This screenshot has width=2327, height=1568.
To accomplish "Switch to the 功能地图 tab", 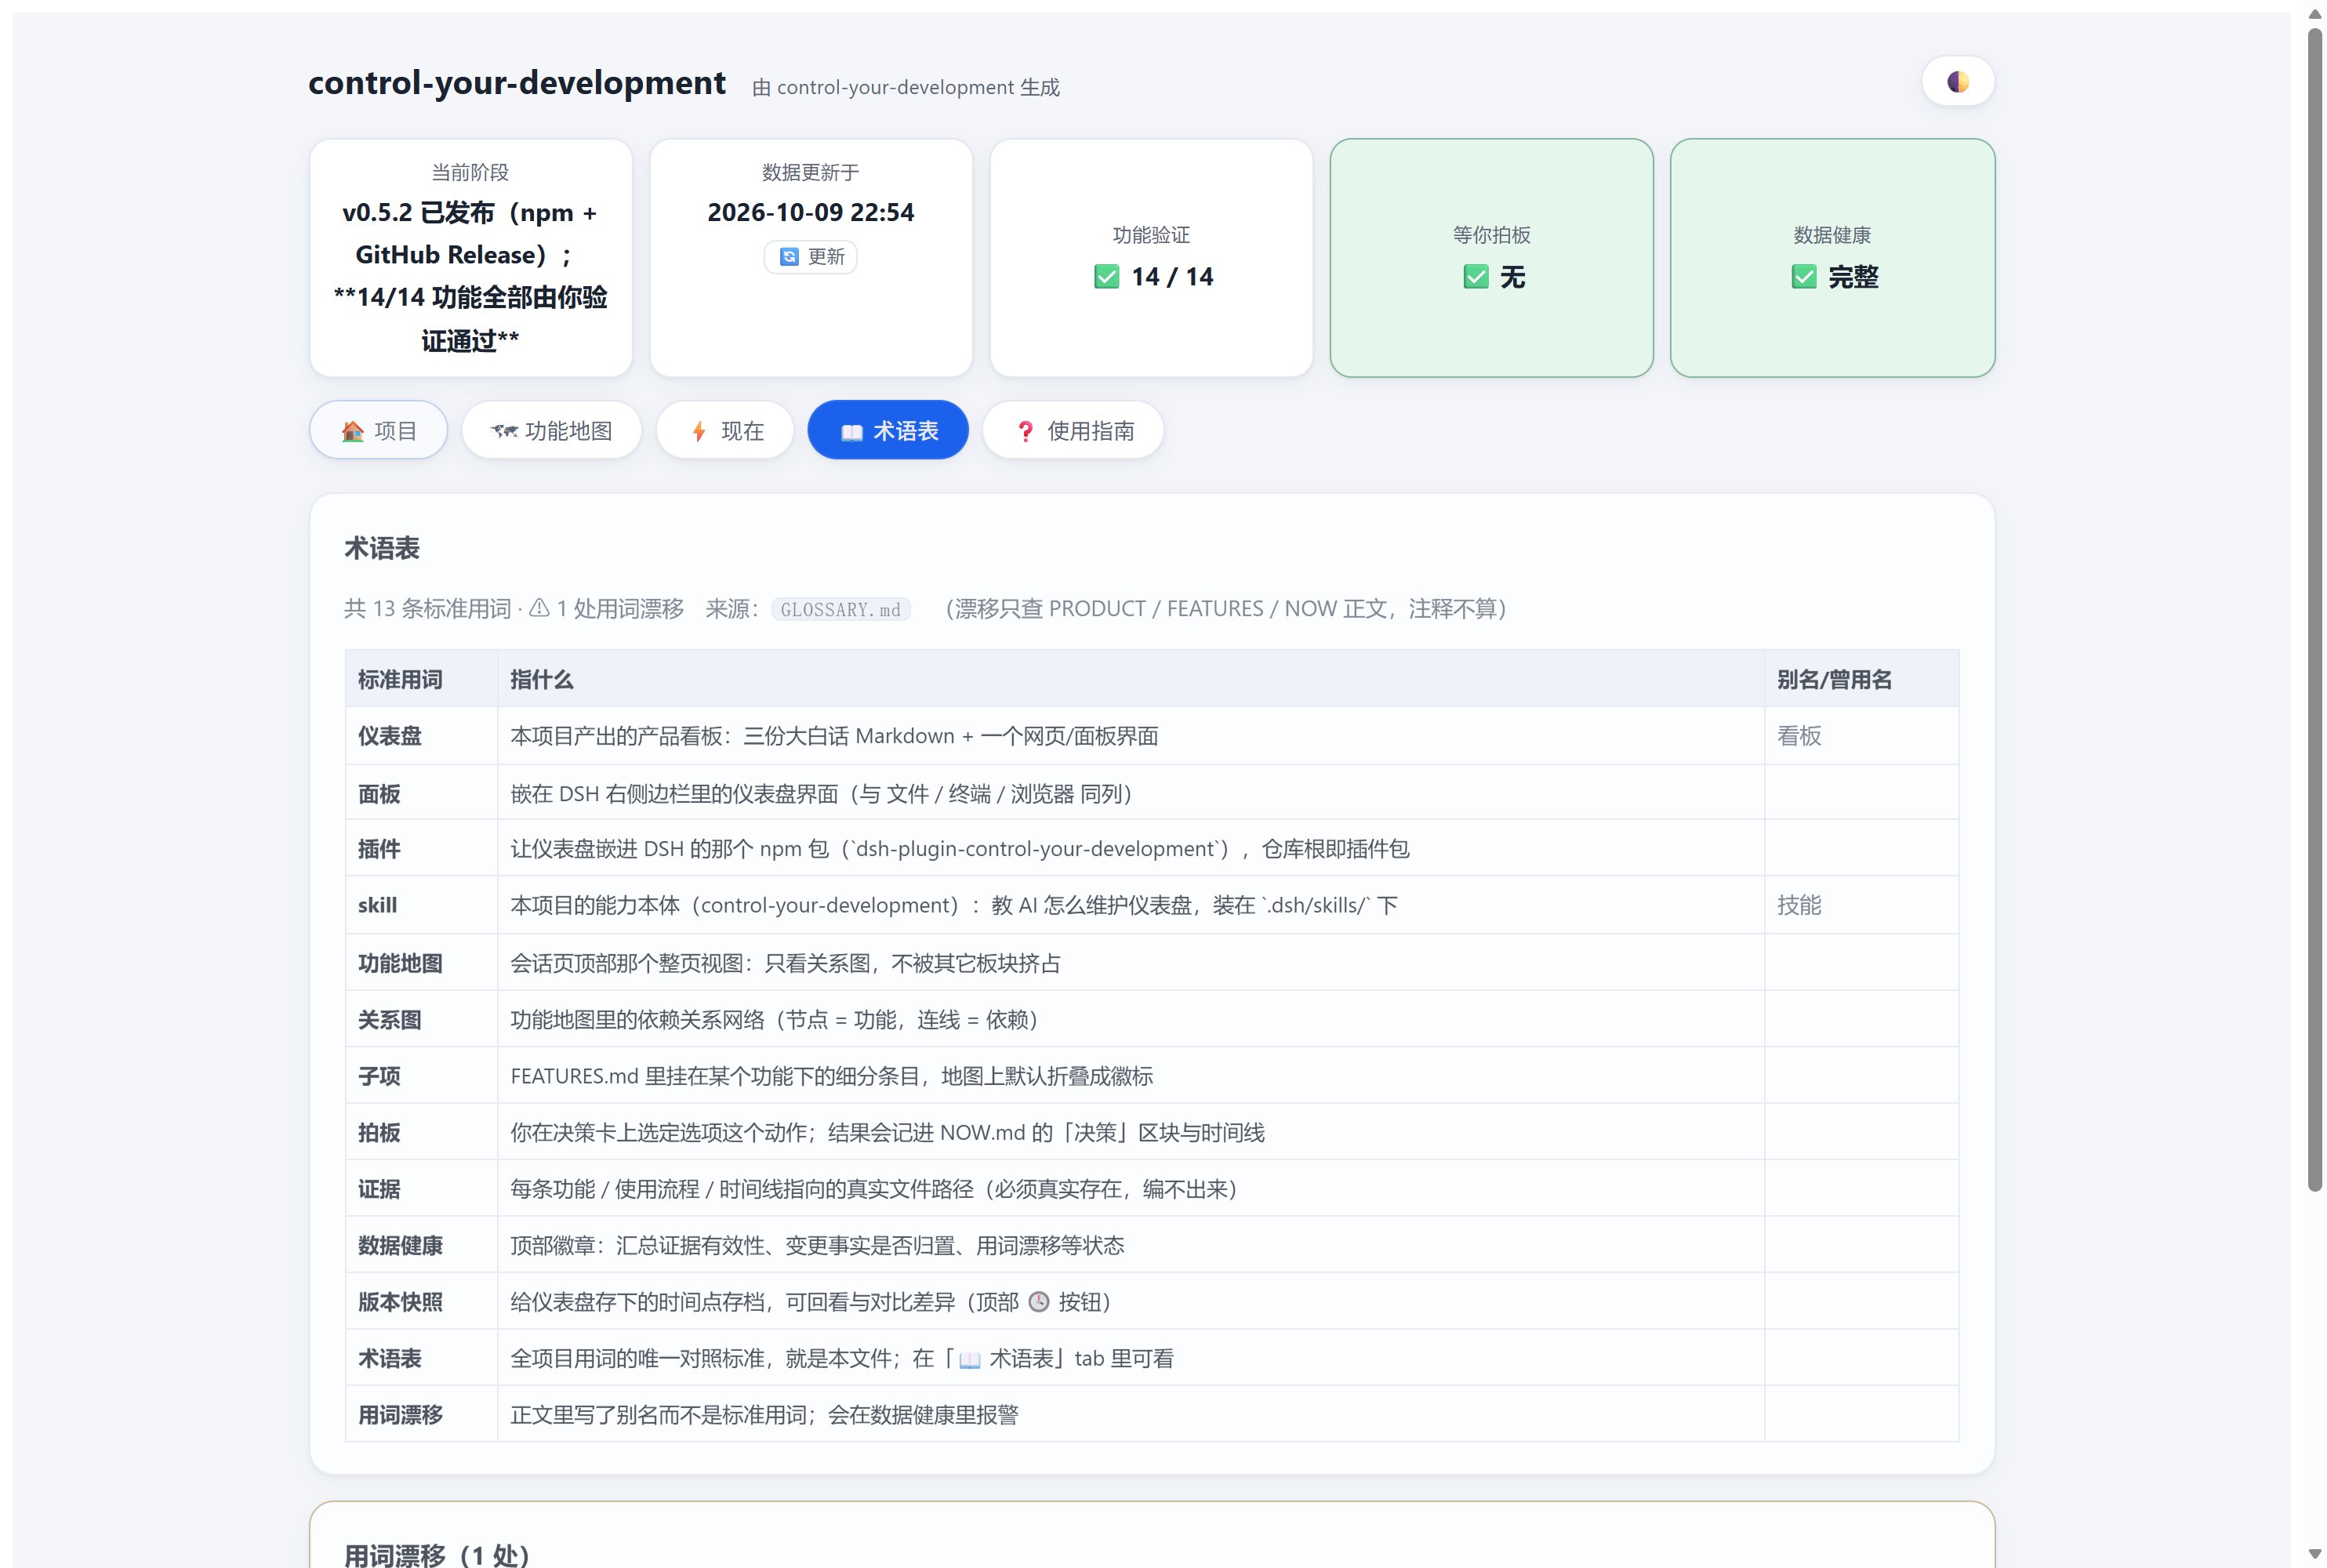I will click(x=551, y=430).
